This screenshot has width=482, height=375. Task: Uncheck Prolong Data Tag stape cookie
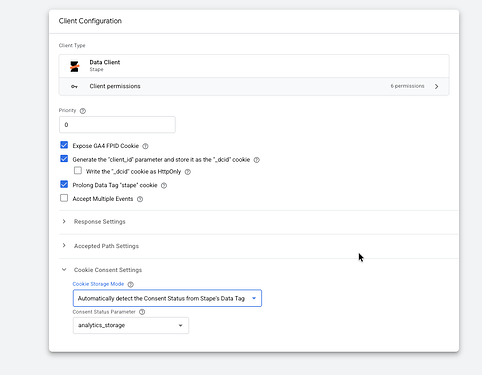(x=64, y=184)
